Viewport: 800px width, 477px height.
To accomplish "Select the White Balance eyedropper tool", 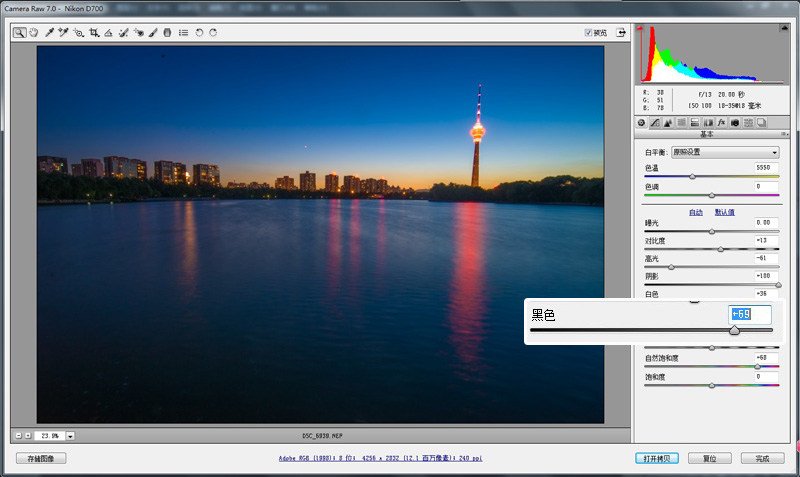I will click(x=49, y=33).
